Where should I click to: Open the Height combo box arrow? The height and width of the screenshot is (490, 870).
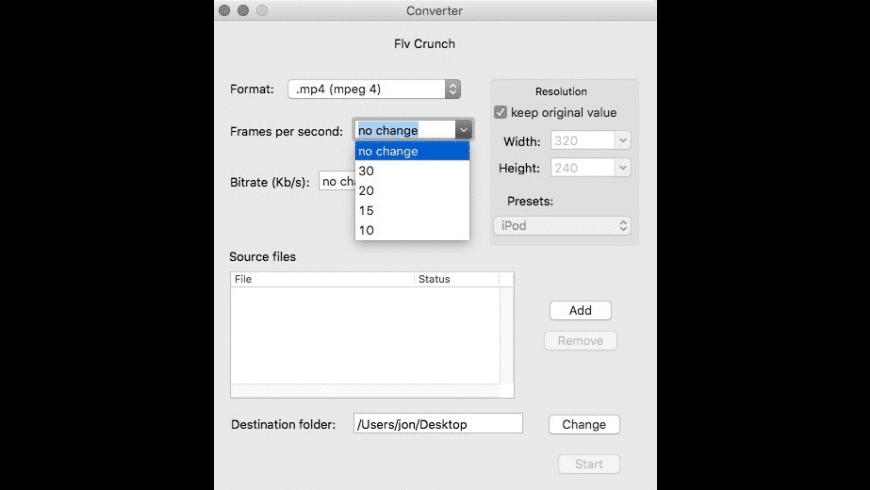click(623, 168)
